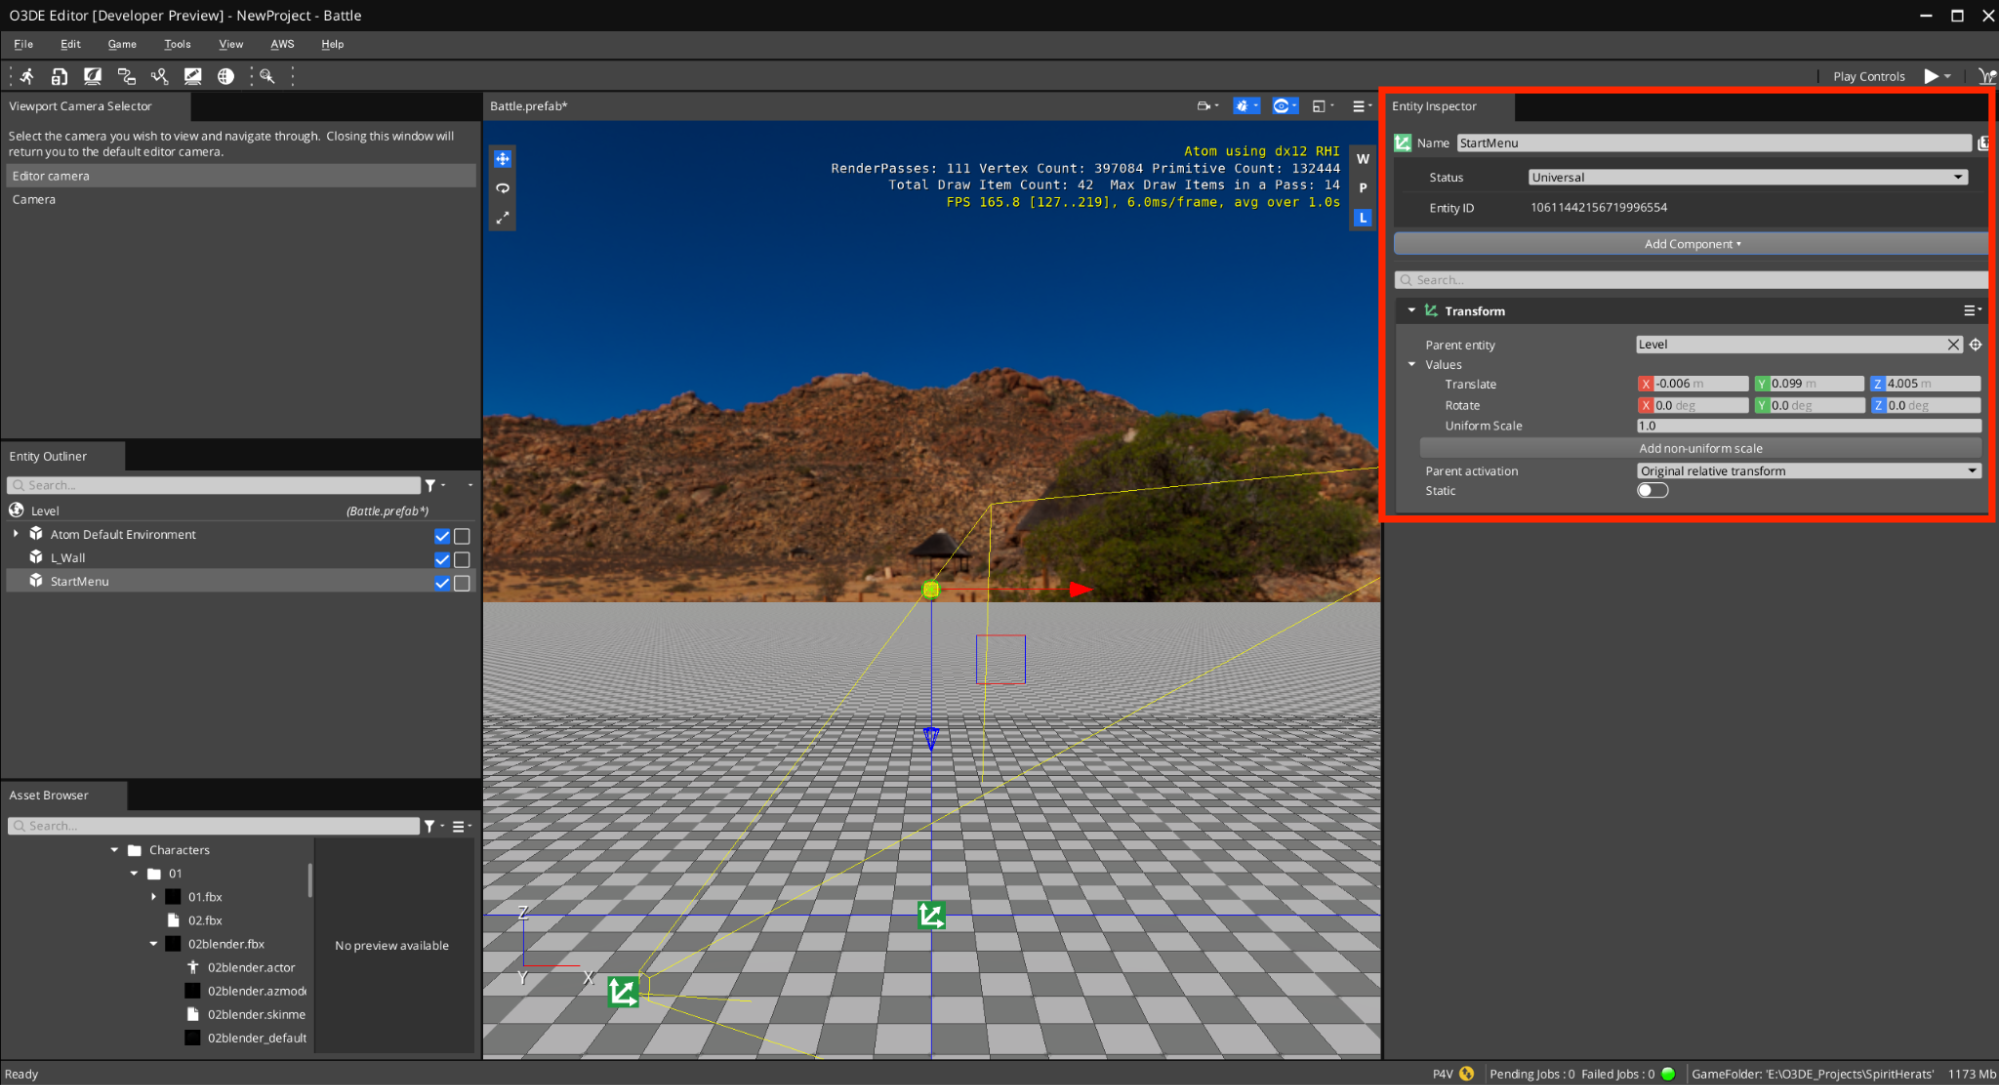
Task: Open the viewport debug information menu
Action: click(1246, 106)
